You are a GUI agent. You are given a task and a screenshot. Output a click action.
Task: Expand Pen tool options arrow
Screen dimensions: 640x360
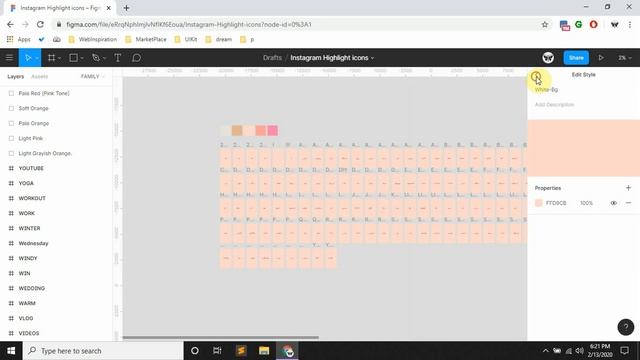pos(104,58)
